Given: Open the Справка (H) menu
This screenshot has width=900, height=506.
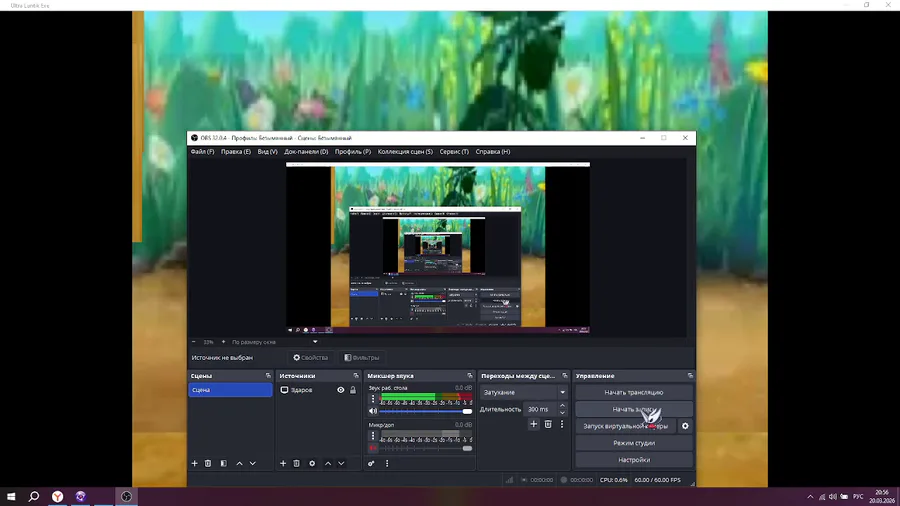Looking at the screenshot, I should tap(492, 152).
